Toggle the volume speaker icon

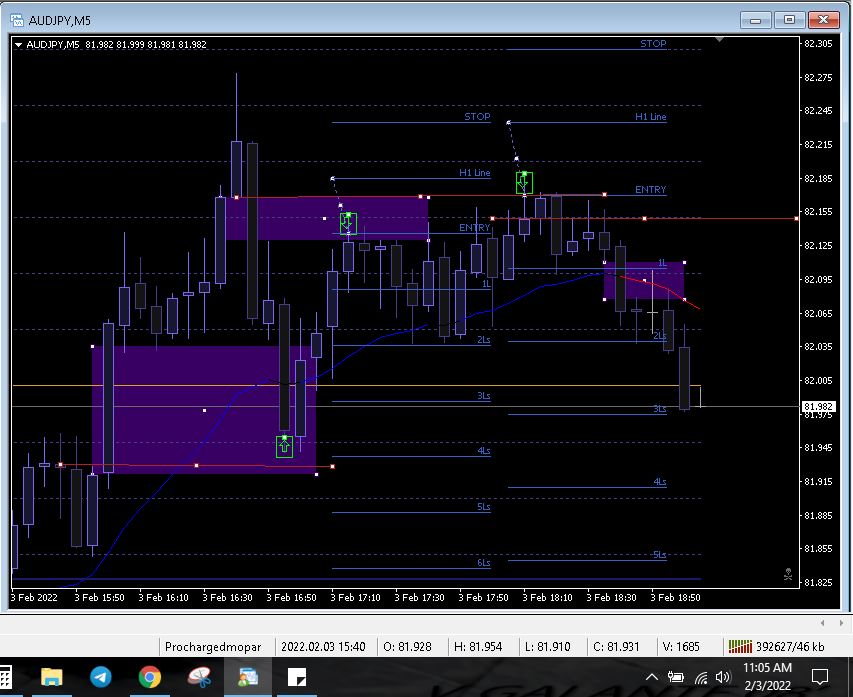(723, 678)
